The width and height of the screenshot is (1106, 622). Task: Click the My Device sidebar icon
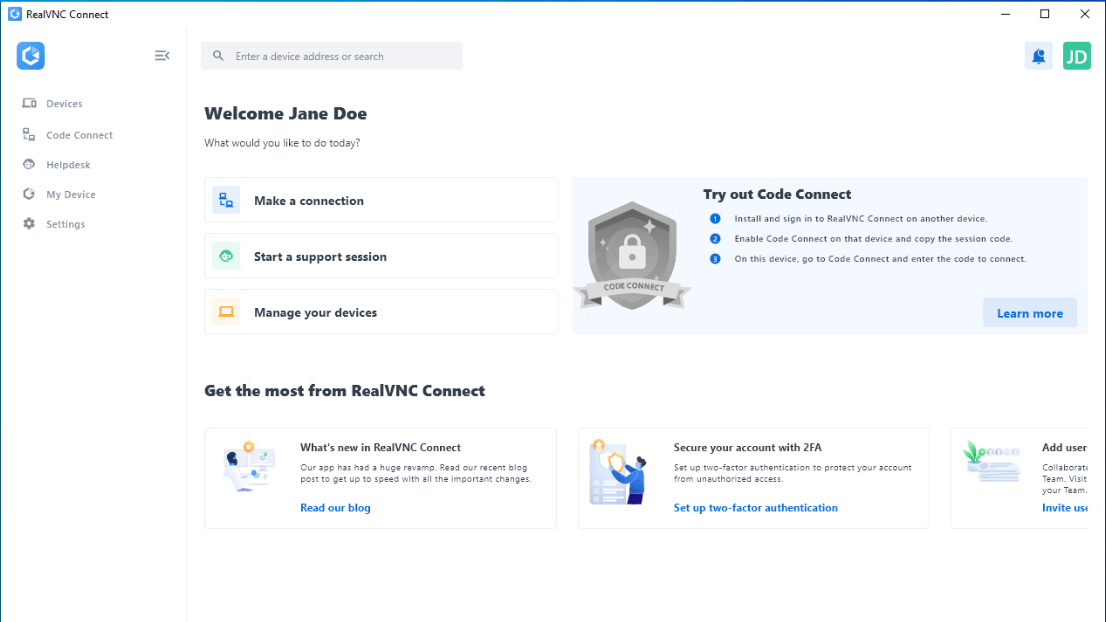tap(29, 195)
